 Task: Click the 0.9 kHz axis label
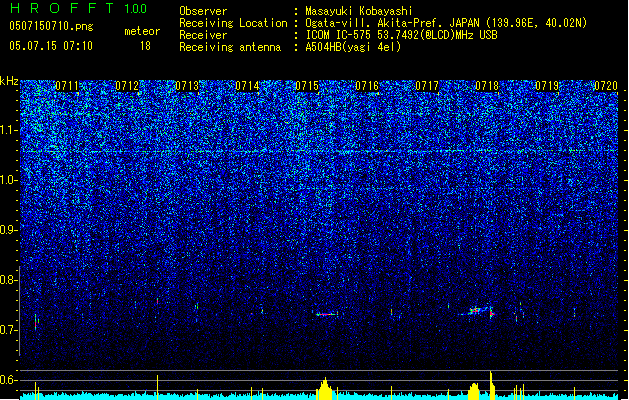tap(9, 230)
